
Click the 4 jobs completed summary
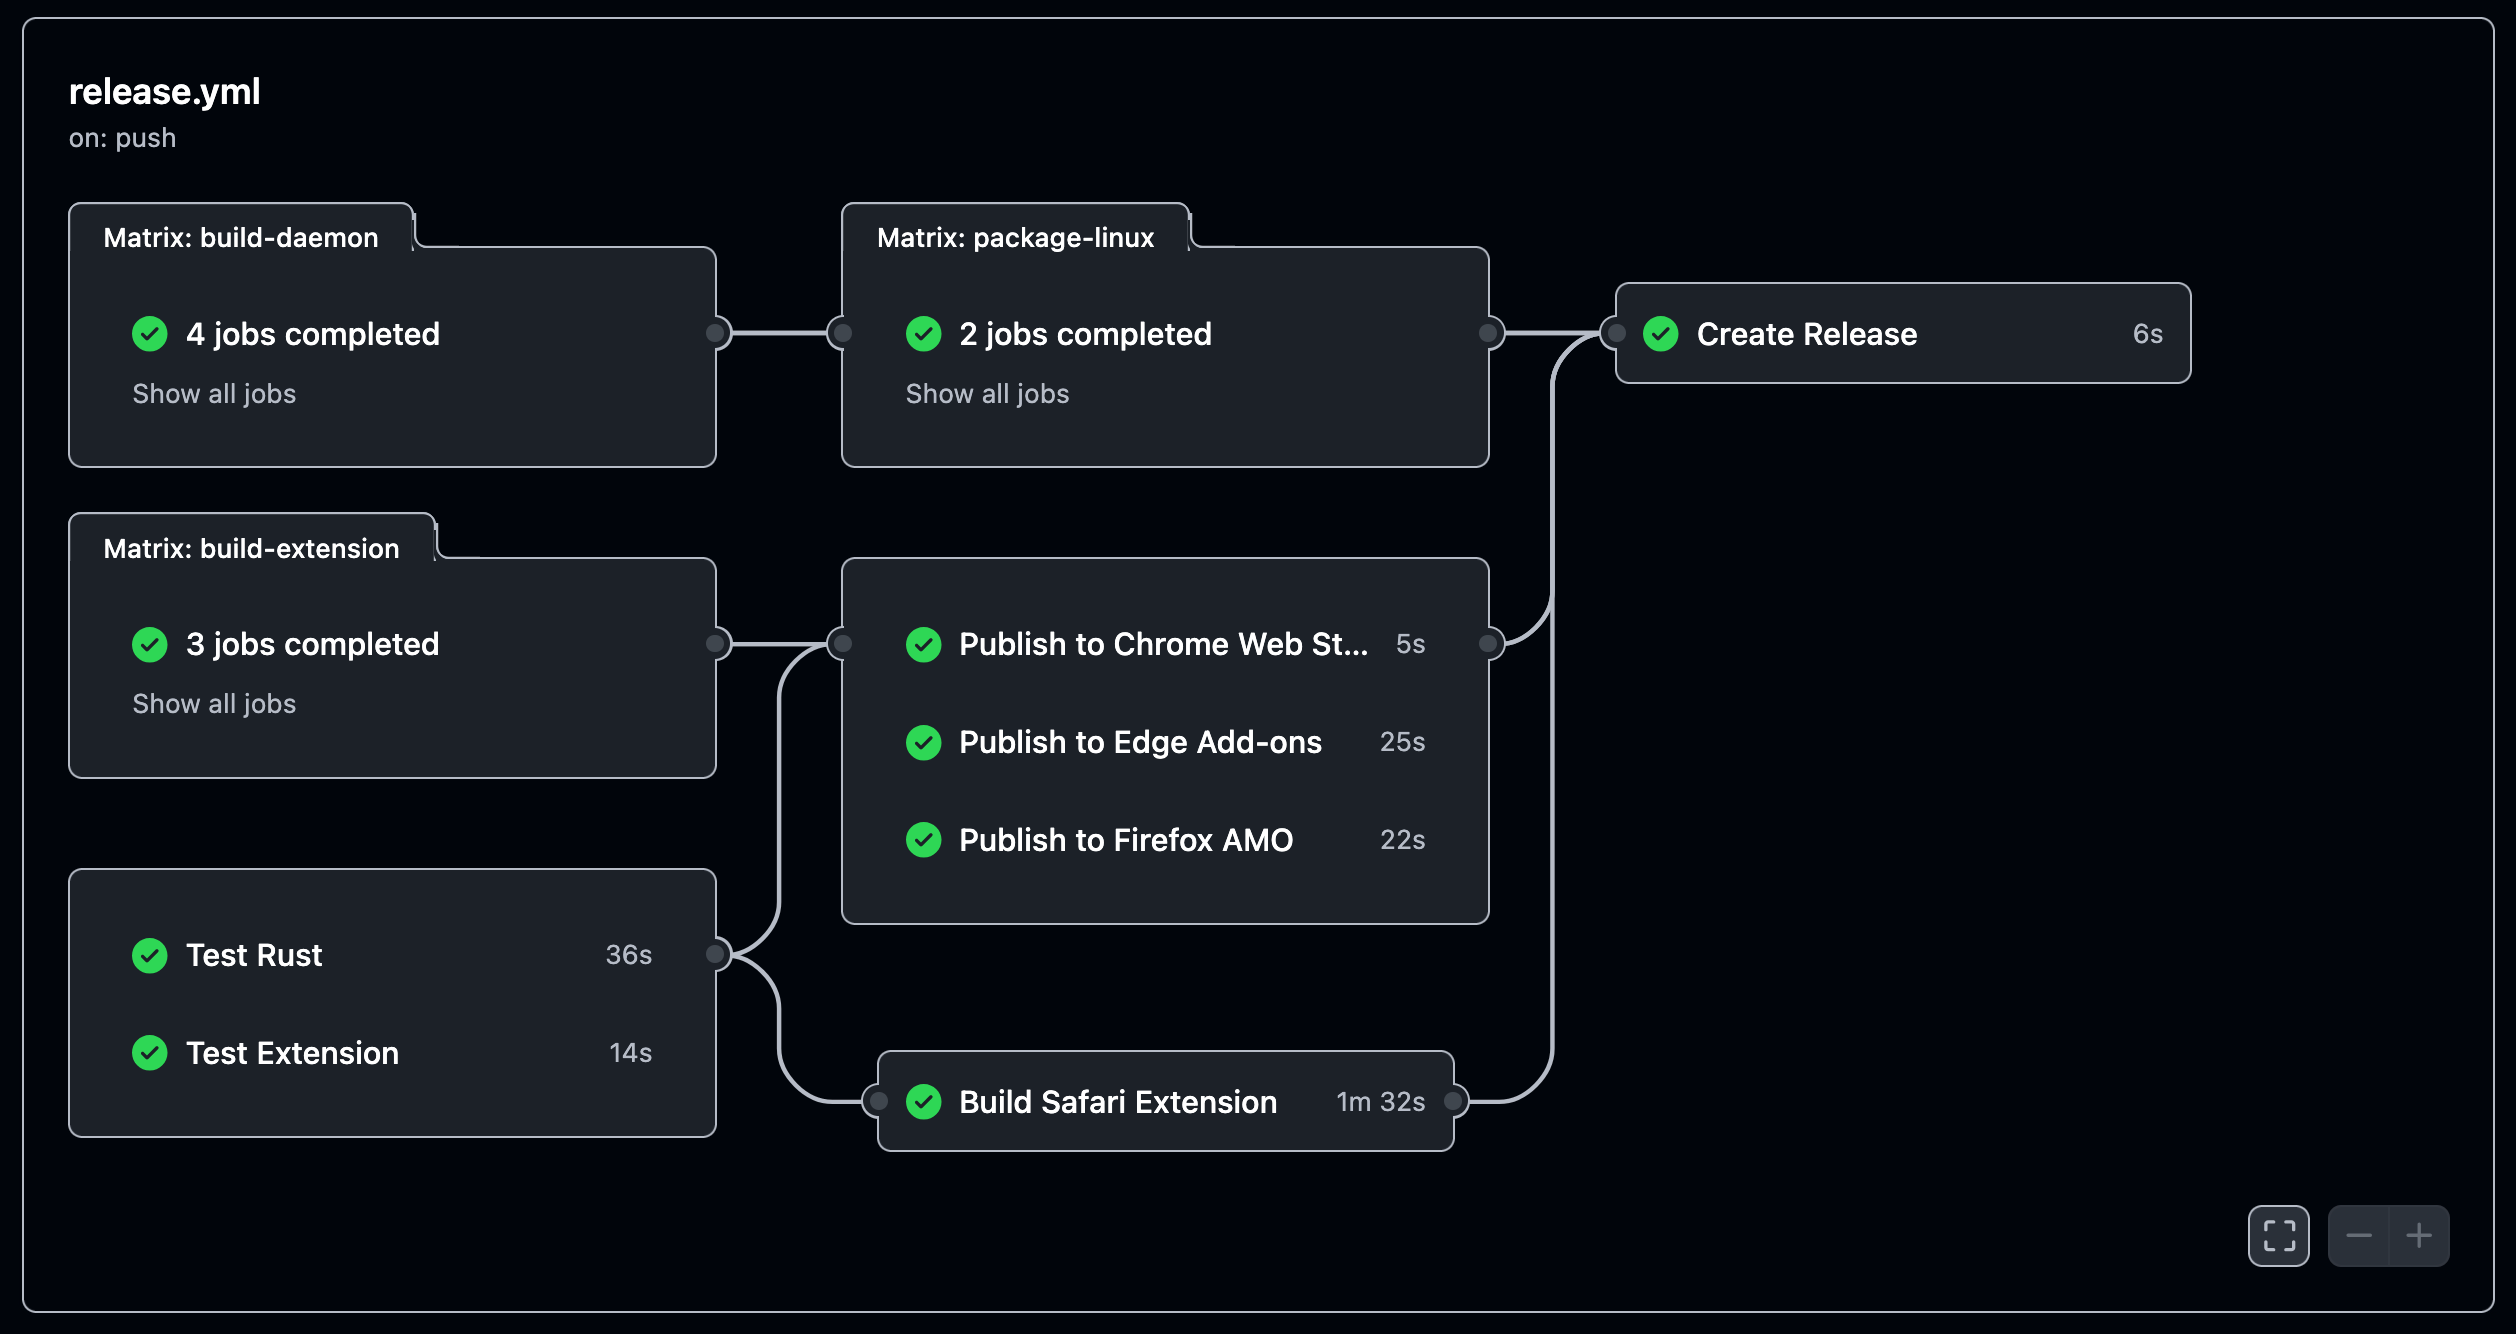(312, 334)
